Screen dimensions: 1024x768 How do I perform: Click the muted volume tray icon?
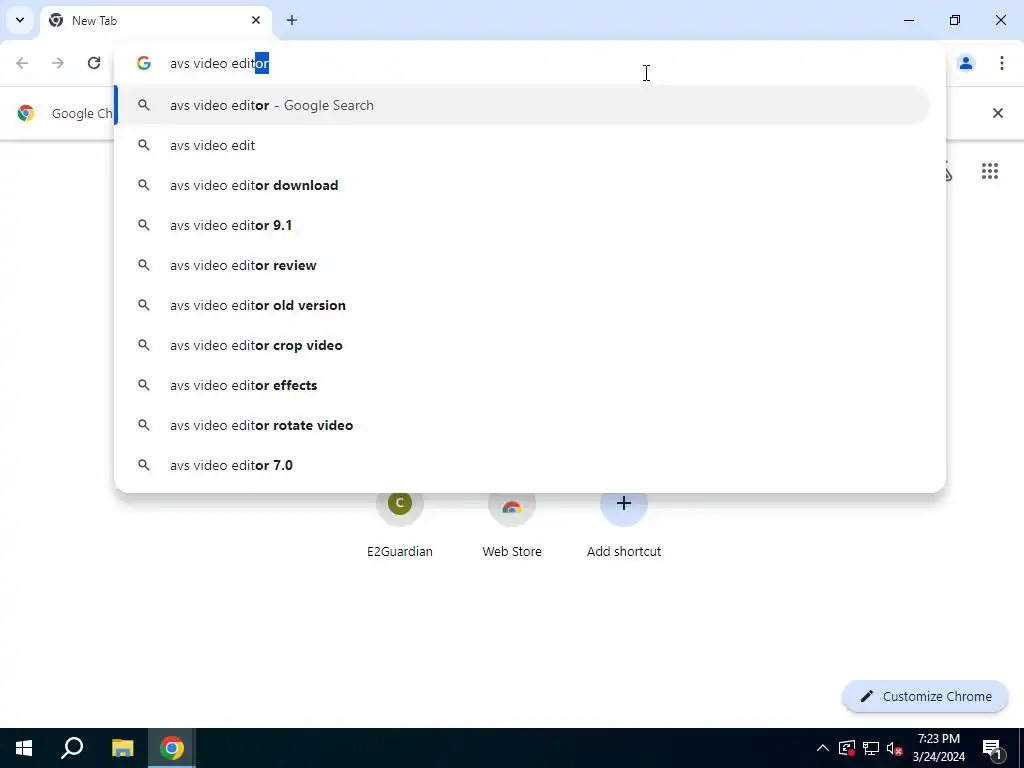[895, 748]
